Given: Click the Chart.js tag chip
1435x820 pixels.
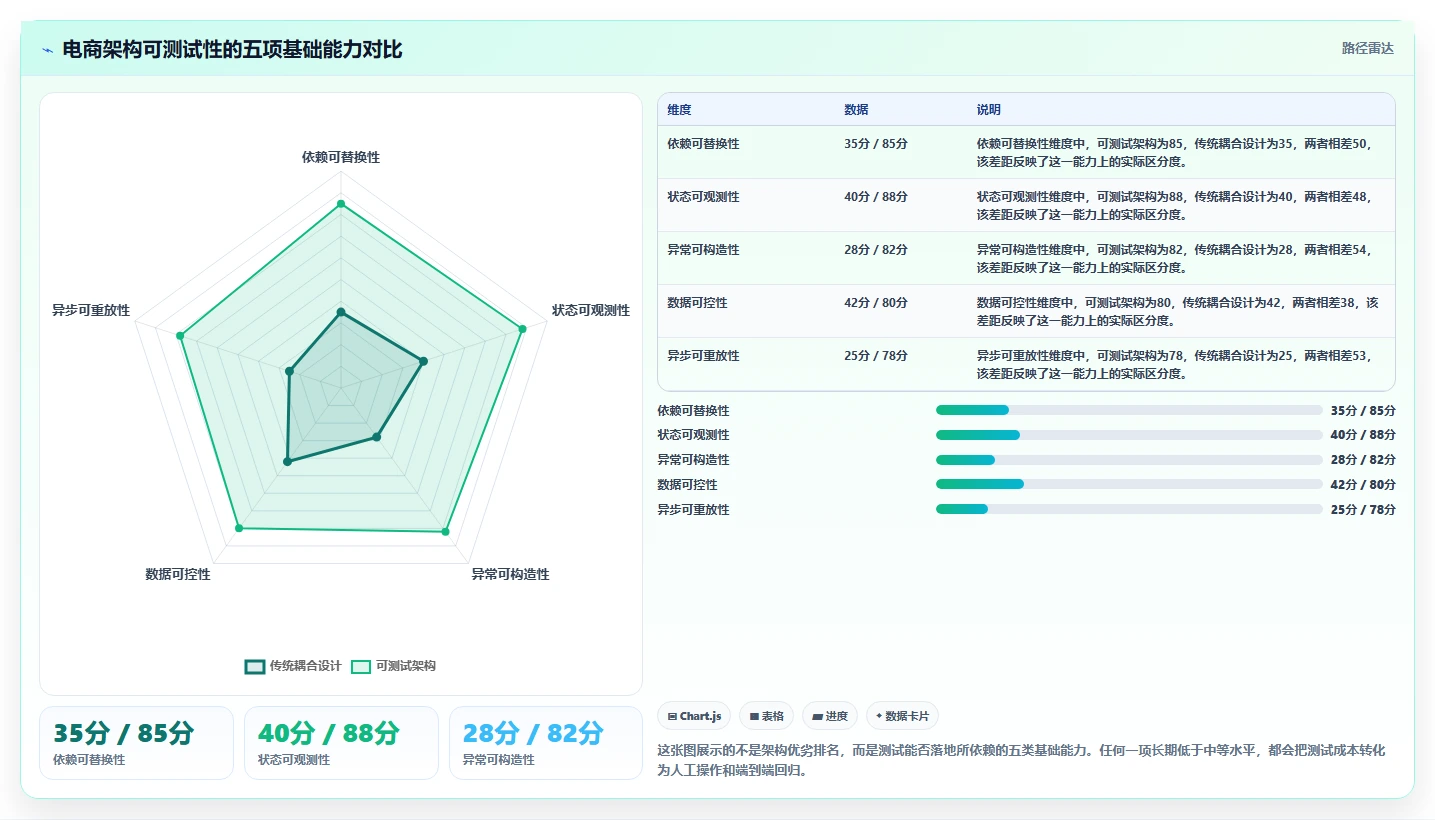Looking at the screenshot, I should pyautogui.click(x=694, y=716).
